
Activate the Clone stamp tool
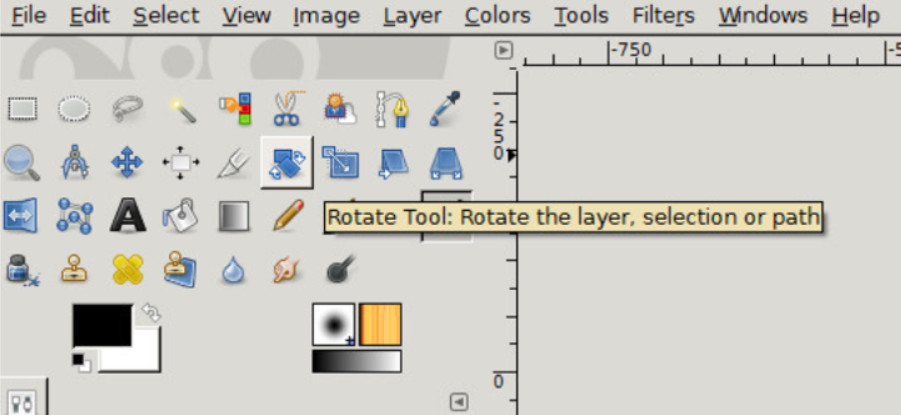click(74, 269)
